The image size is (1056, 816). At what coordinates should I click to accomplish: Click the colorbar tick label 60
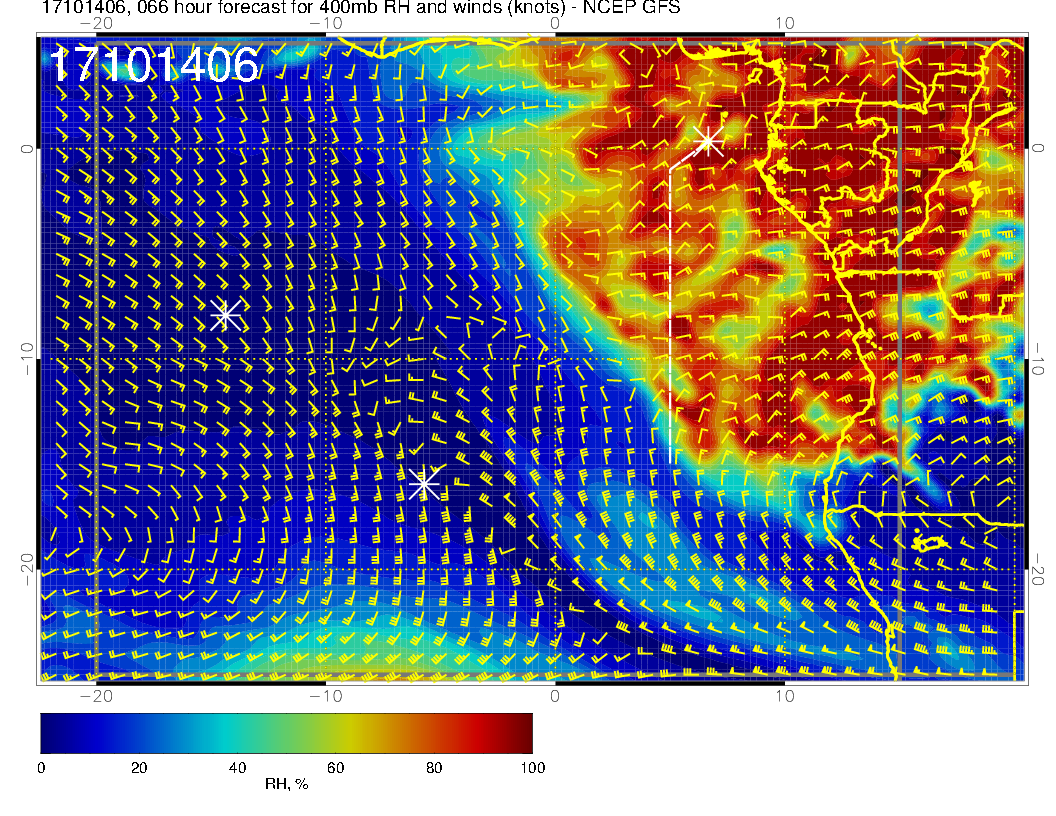(335, 768)
